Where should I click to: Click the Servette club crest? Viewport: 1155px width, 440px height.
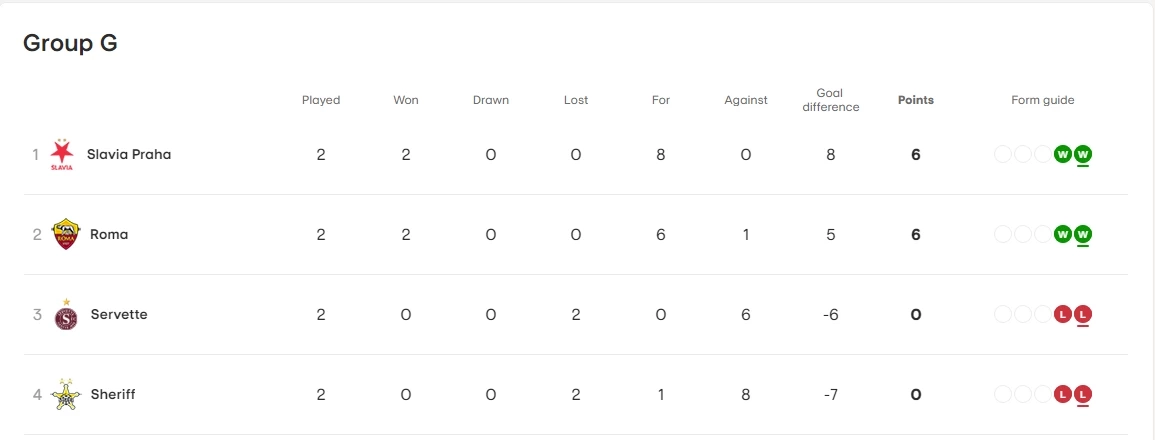(66, 314)
